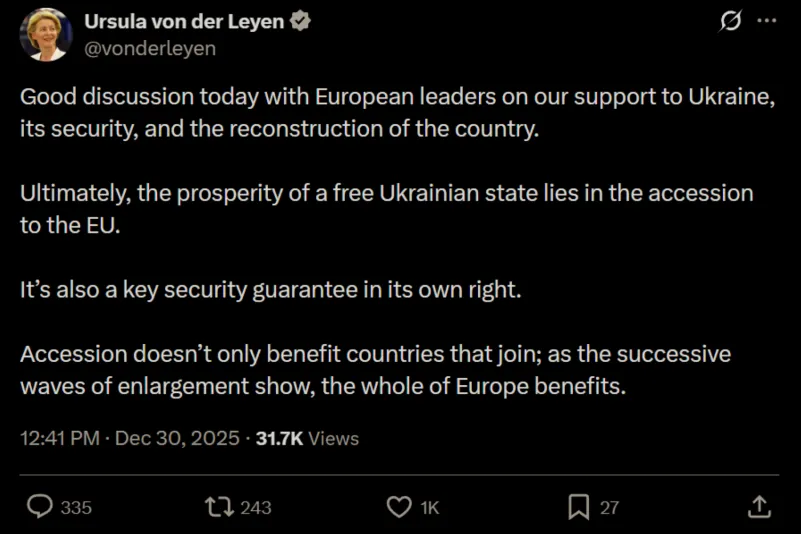Click the Dec 30, 2025 date
This screenshot has height=534, width=801.
(x=178, y=438)
